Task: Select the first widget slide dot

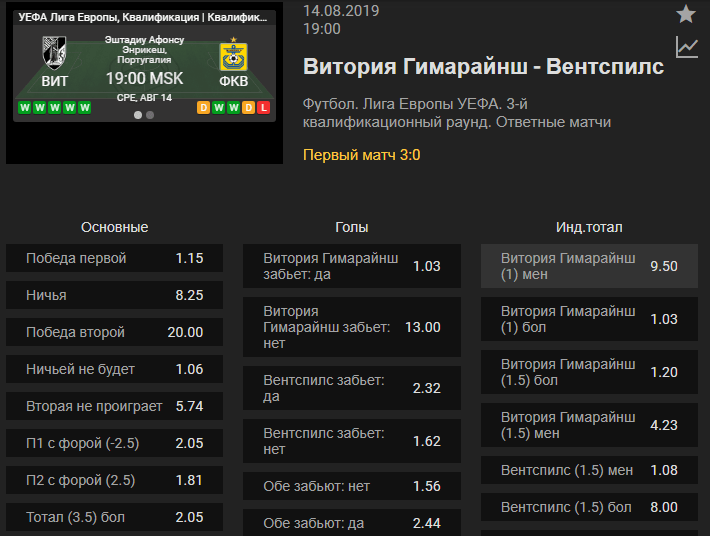Action: pyautogui.click(x=138, y=115)
